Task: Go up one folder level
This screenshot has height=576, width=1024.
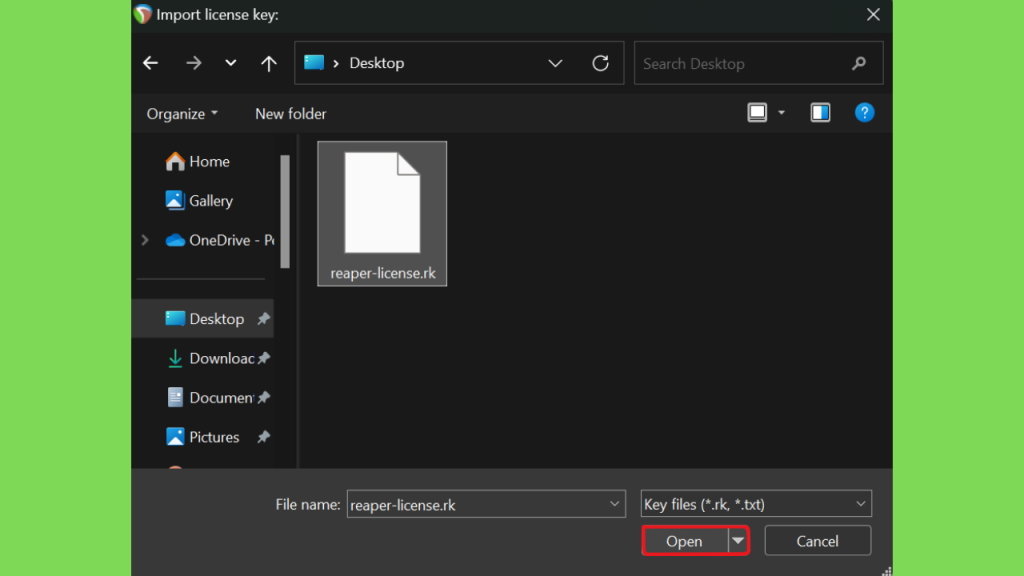Action: (268, 63)
